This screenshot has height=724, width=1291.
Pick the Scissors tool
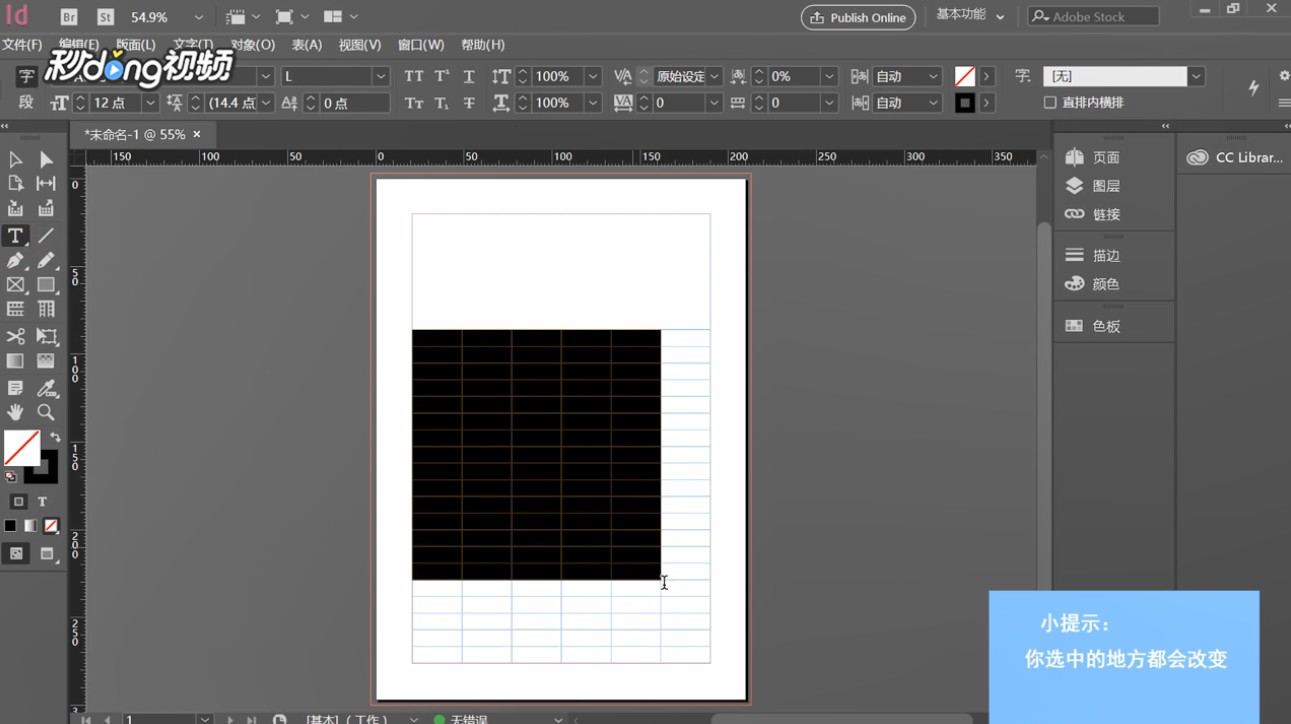click(15, 337)
